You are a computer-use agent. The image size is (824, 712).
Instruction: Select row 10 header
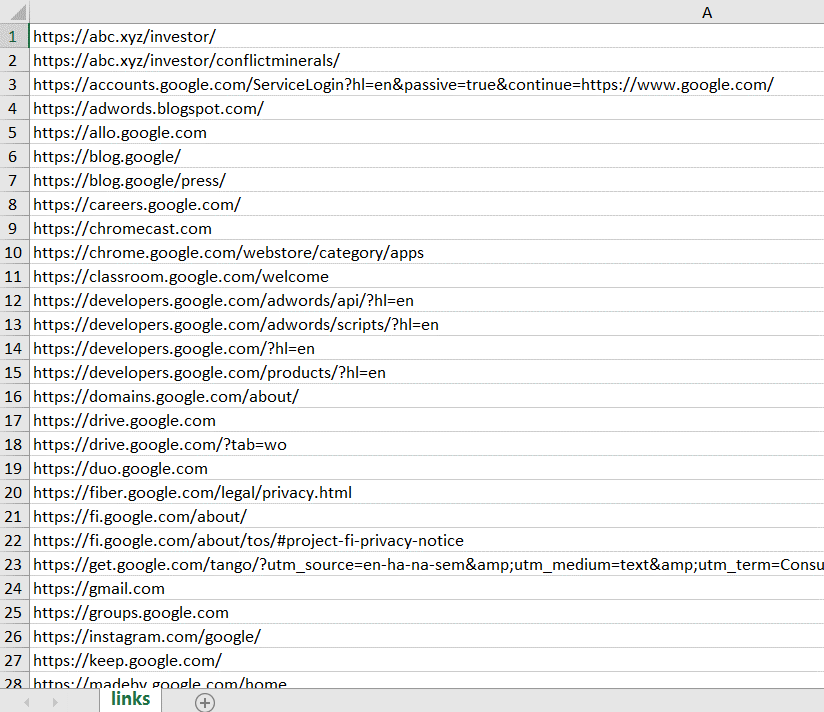[14, 252]
